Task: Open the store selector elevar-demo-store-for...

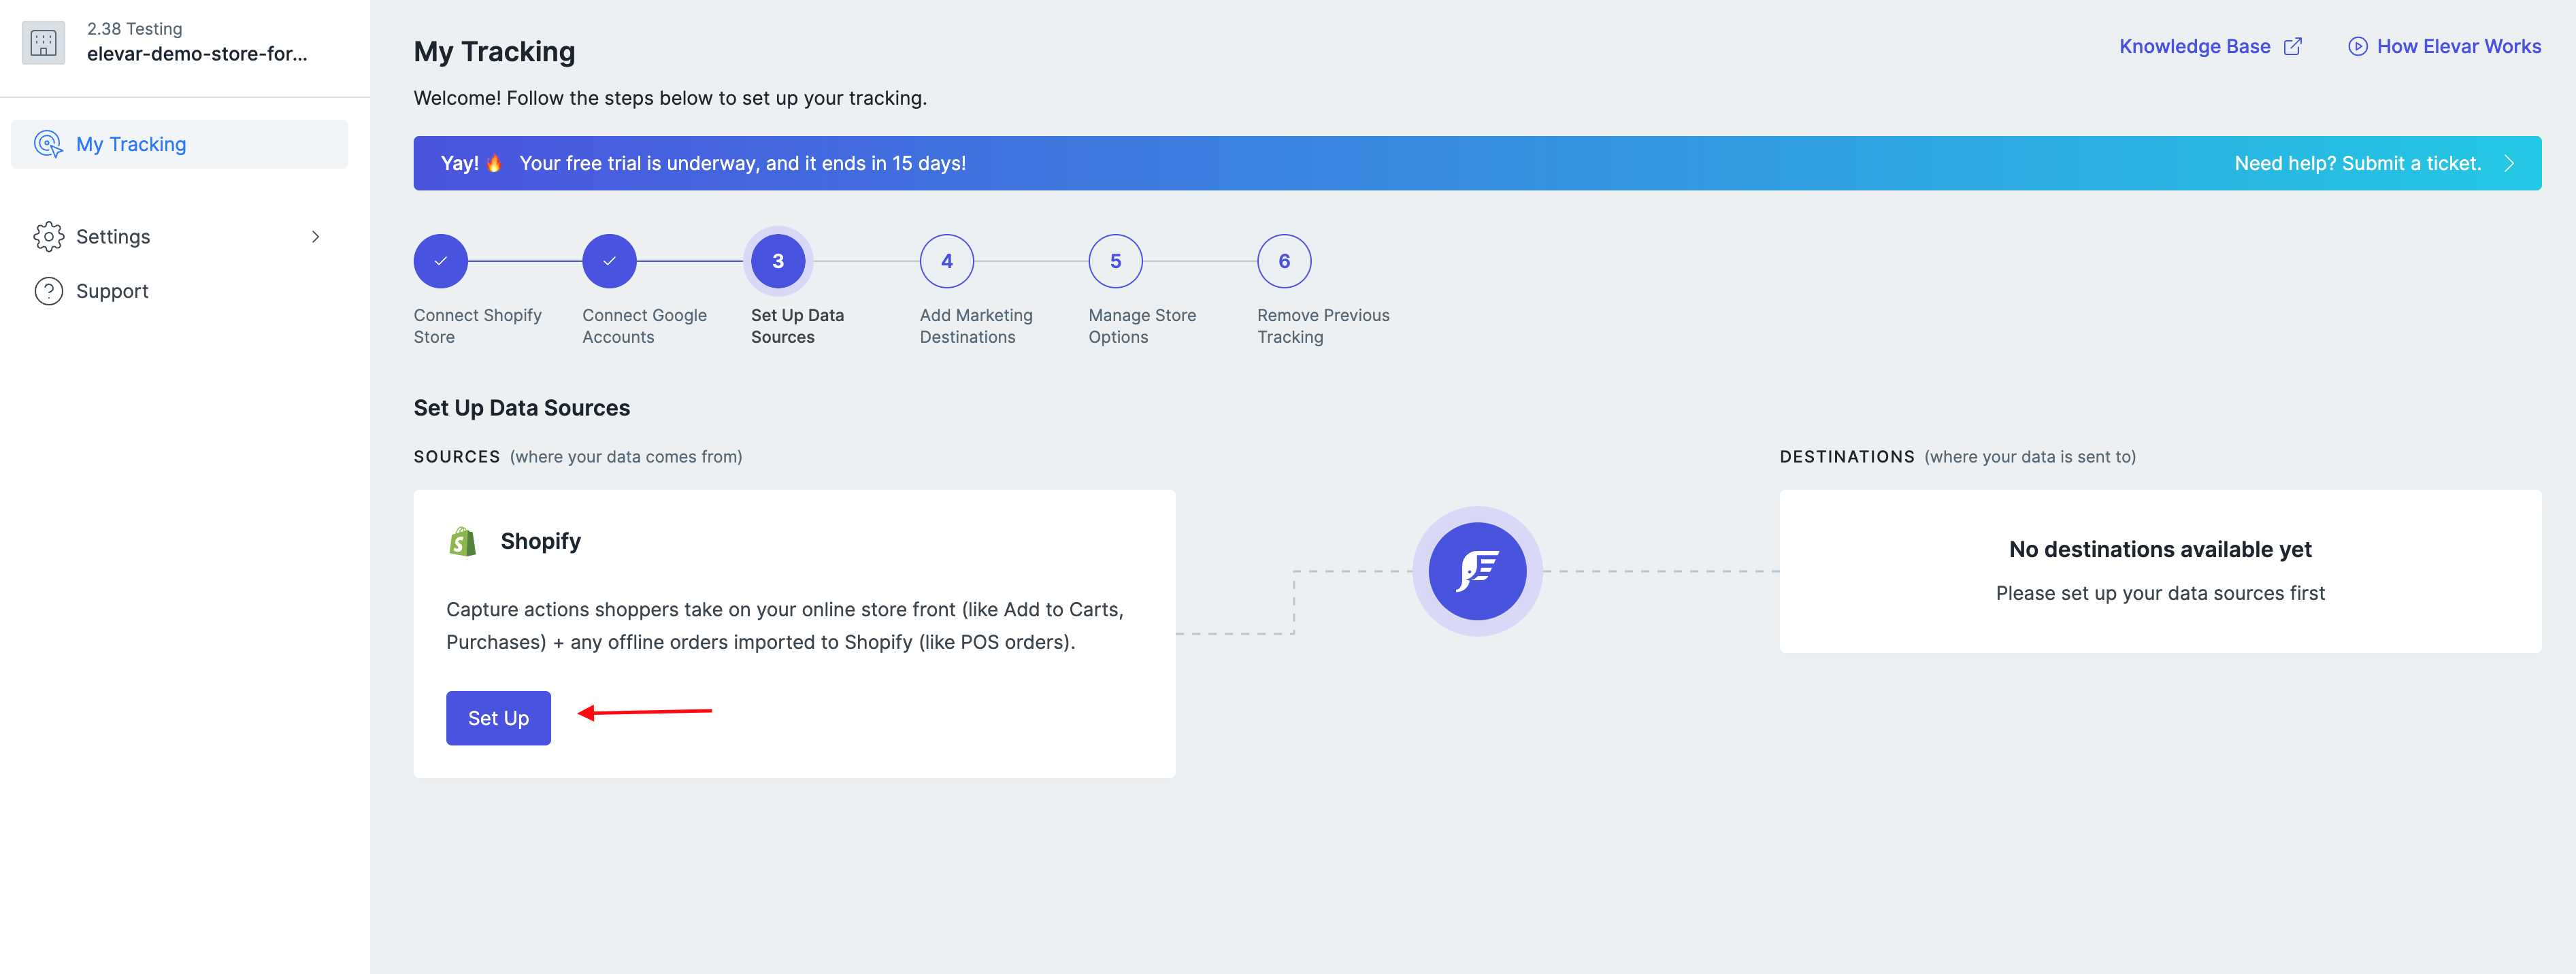Action: pyautogui.click(x=197, y=54)
